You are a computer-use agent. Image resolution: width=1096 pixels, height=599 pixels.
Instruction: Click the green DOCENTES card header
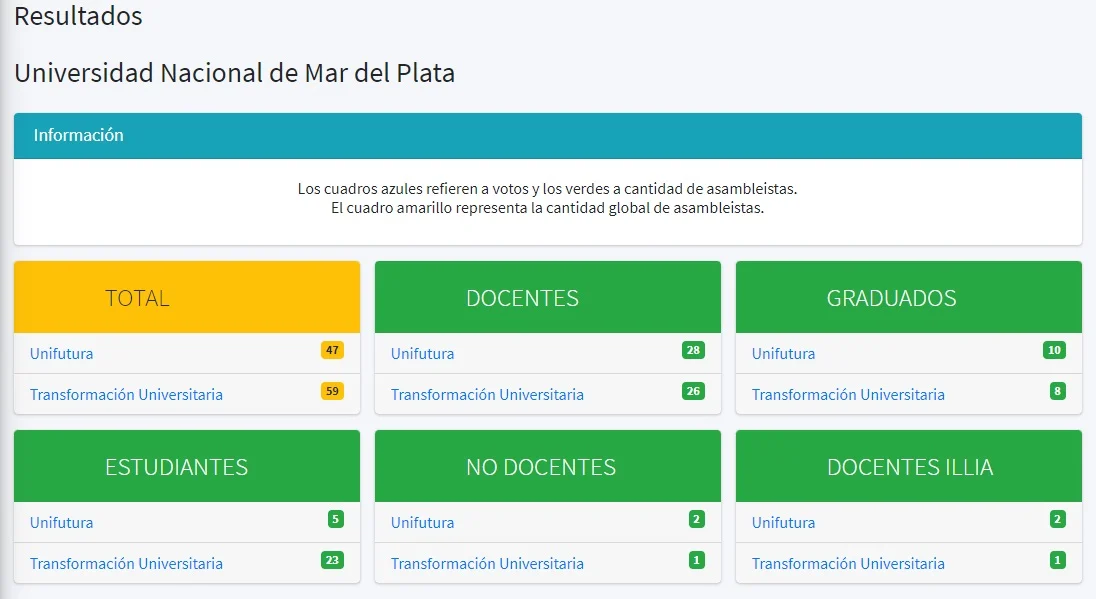[547, 297]
